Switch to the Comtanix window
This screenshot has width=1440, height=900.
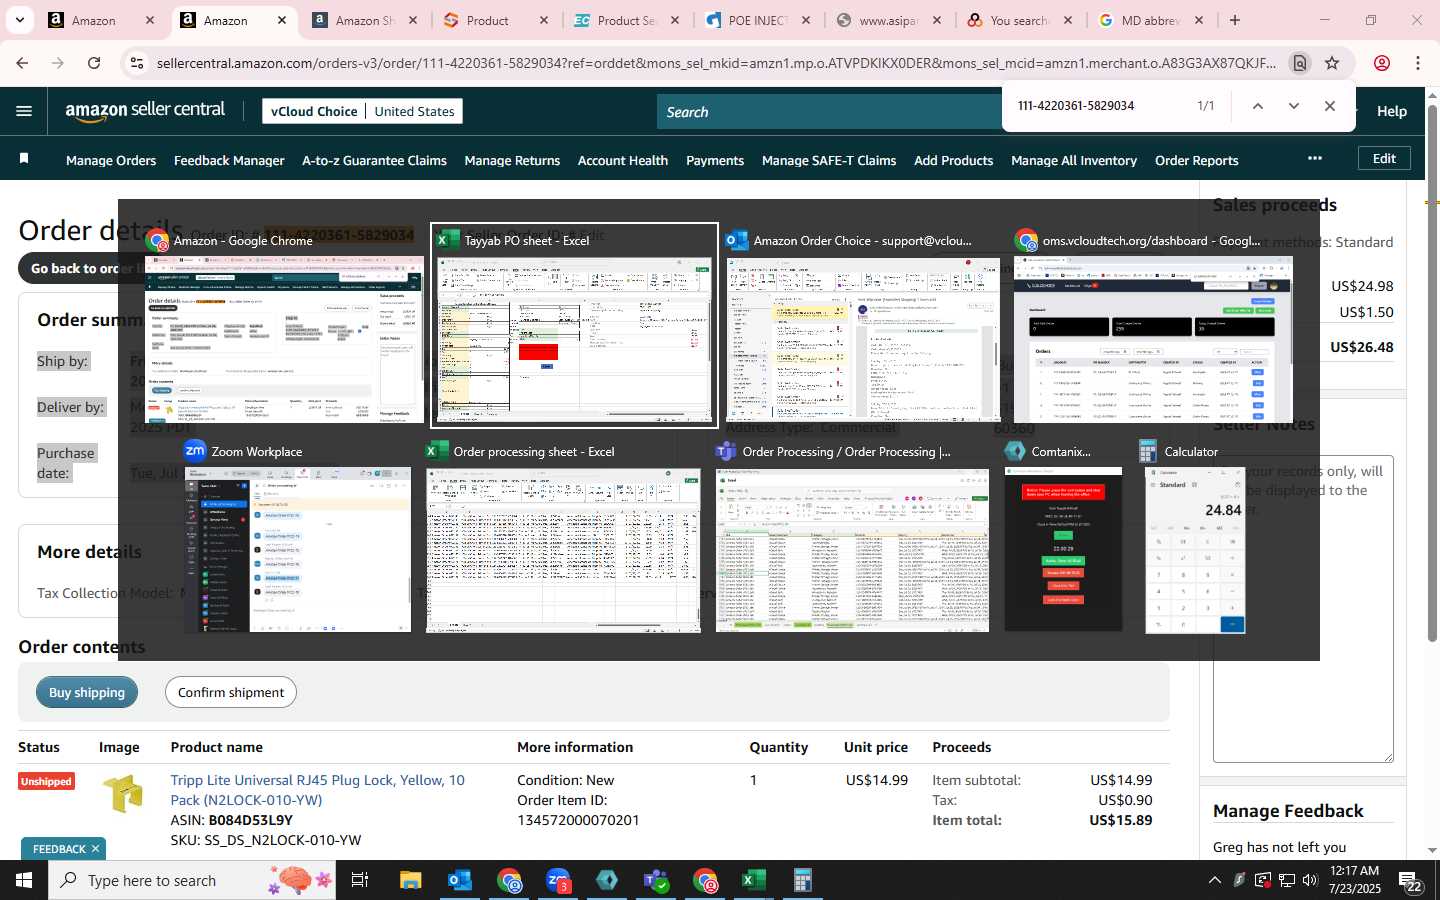[1063, 537]
